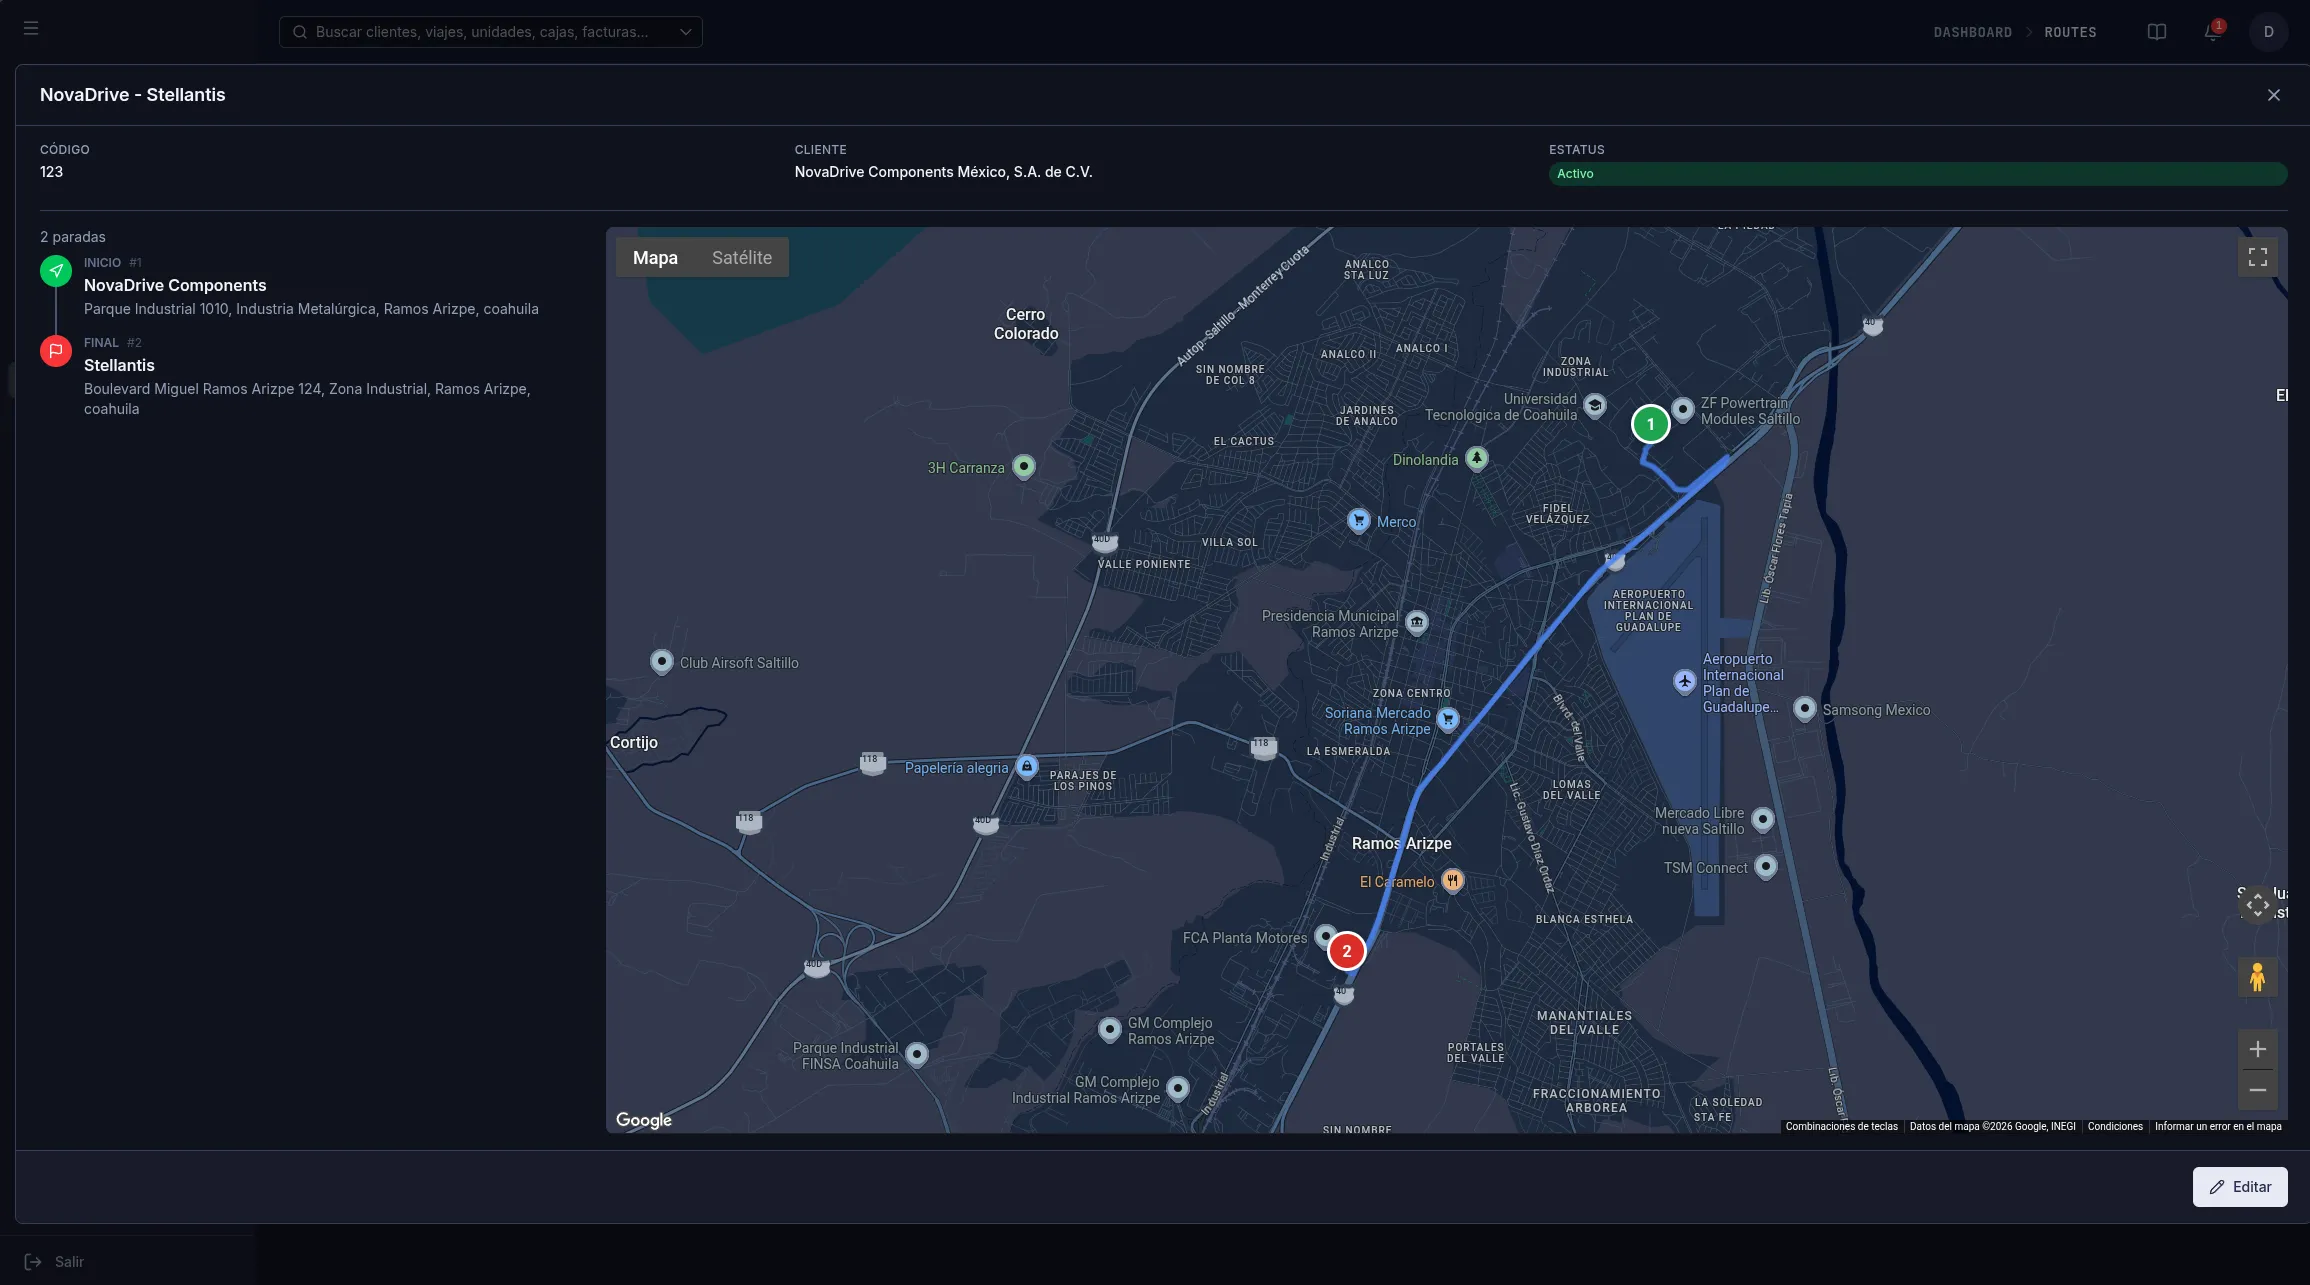Viewport: 2310px width, 1285px height.
Task: Open the notifications bell icon
Action: click(2212, 32)
